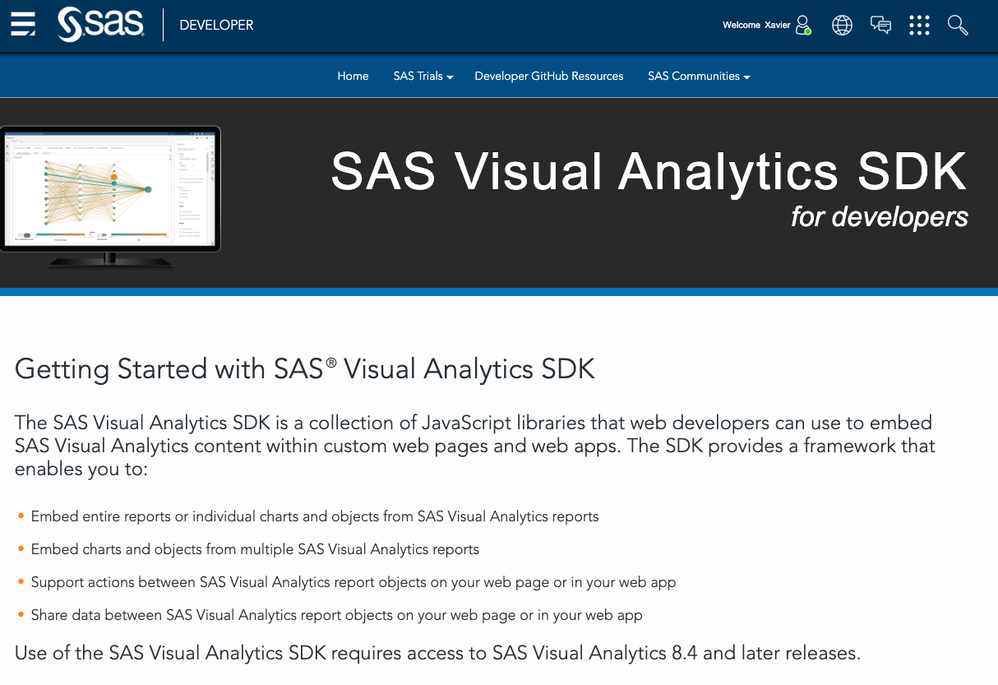The image size is (998, 685).
Task: Select the SAS Visual Analytics SDK title
Action: (x=647, y=172)
